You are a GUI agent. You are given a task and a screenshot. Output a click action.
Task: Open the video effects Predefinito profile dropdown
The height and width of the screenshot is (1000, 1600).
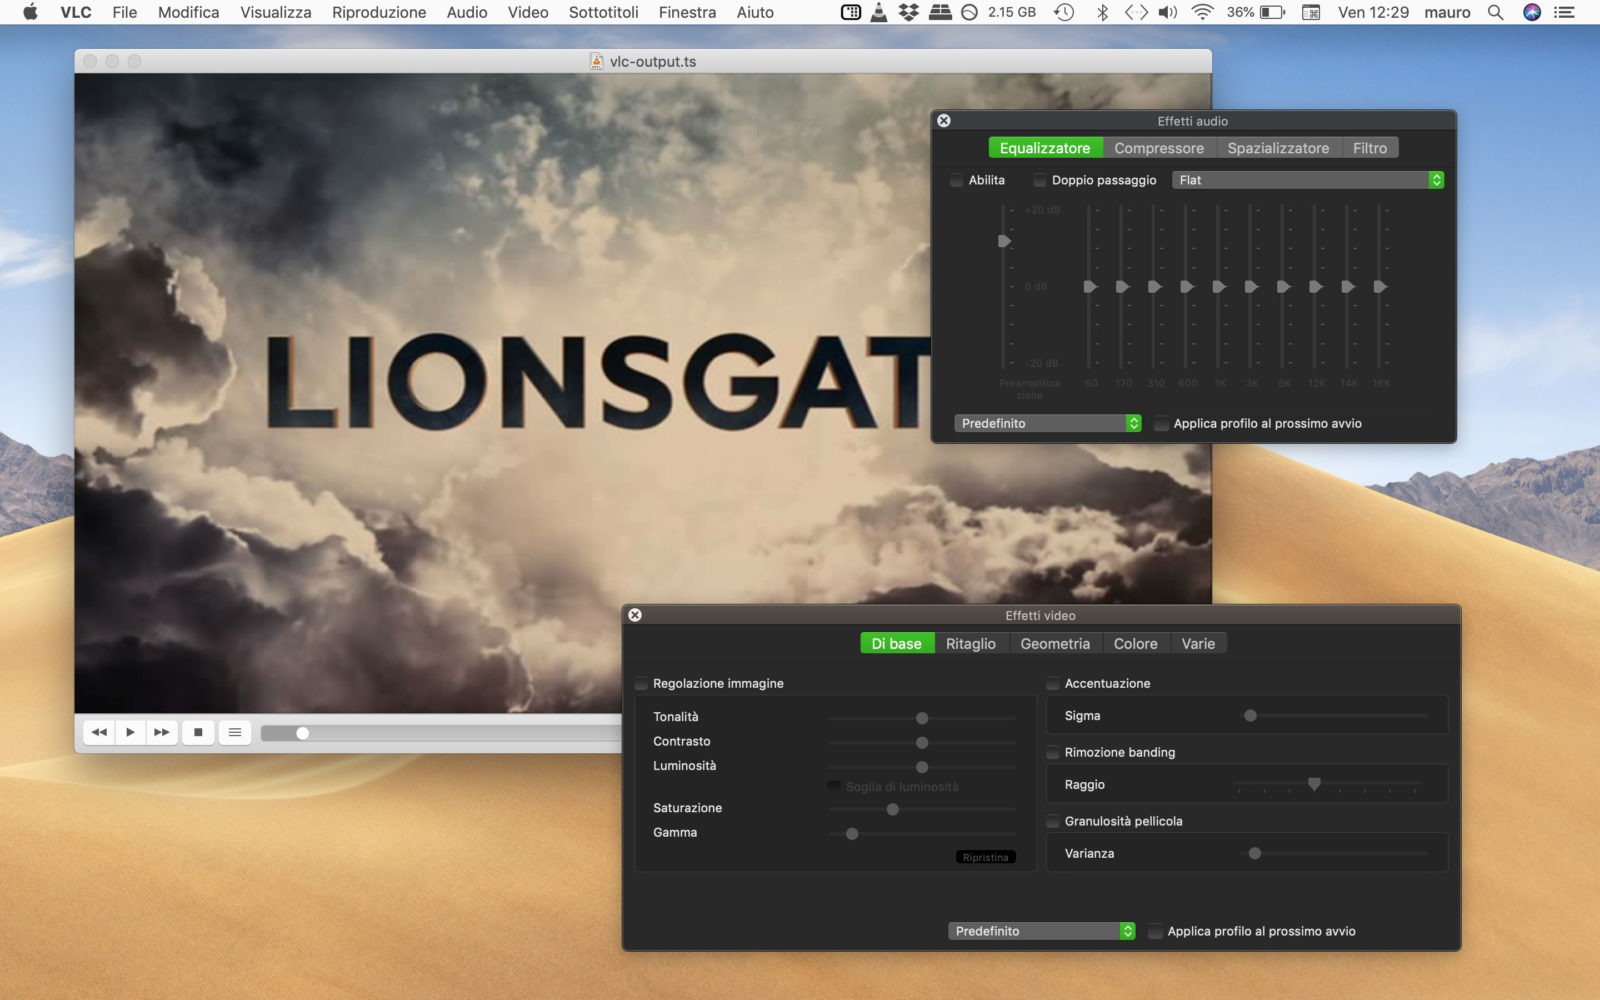point(1041,931)
